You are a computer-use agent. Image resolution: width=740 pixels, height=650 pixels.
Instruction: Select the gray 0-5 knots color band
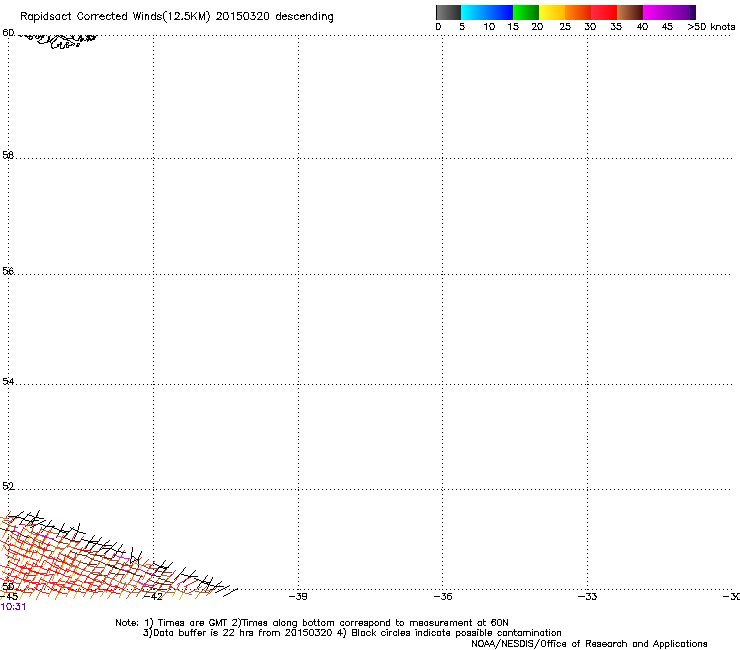click(x=448, y=12)
